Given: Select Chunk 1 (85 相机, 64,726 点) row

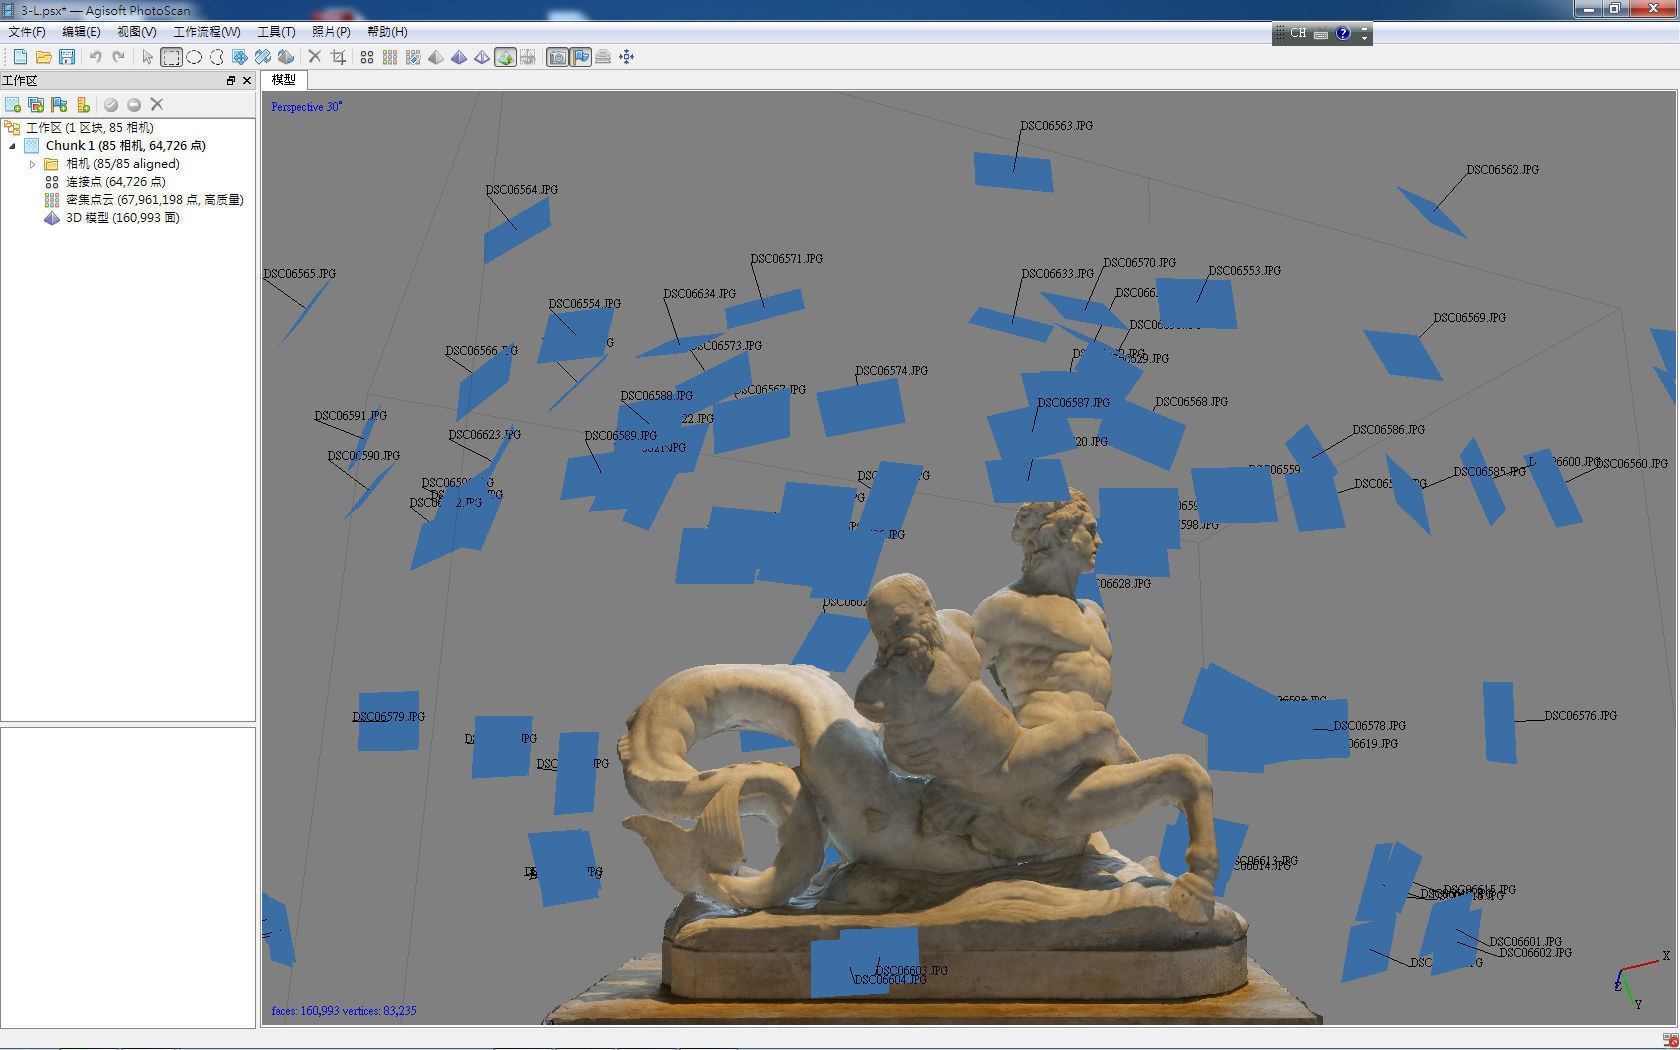Looking at the screenshot, I should click(x=125, y=146).
